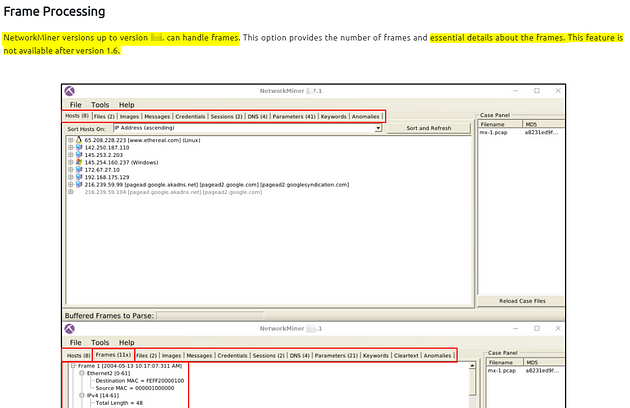Select DNS (4) tab in upper window
Viewport: 630px width, 408px height.
point(258,117)
